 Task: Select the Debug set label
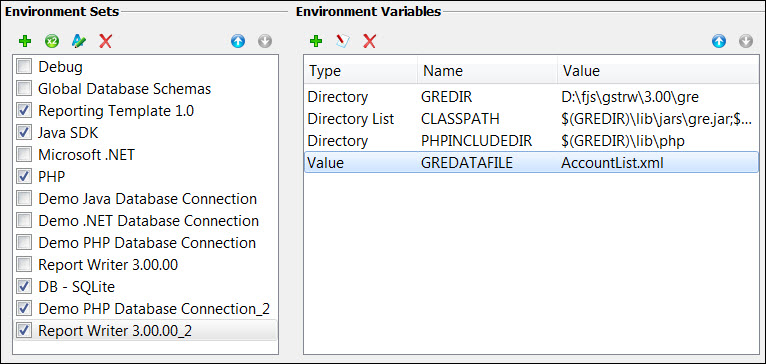click(61, 66)
